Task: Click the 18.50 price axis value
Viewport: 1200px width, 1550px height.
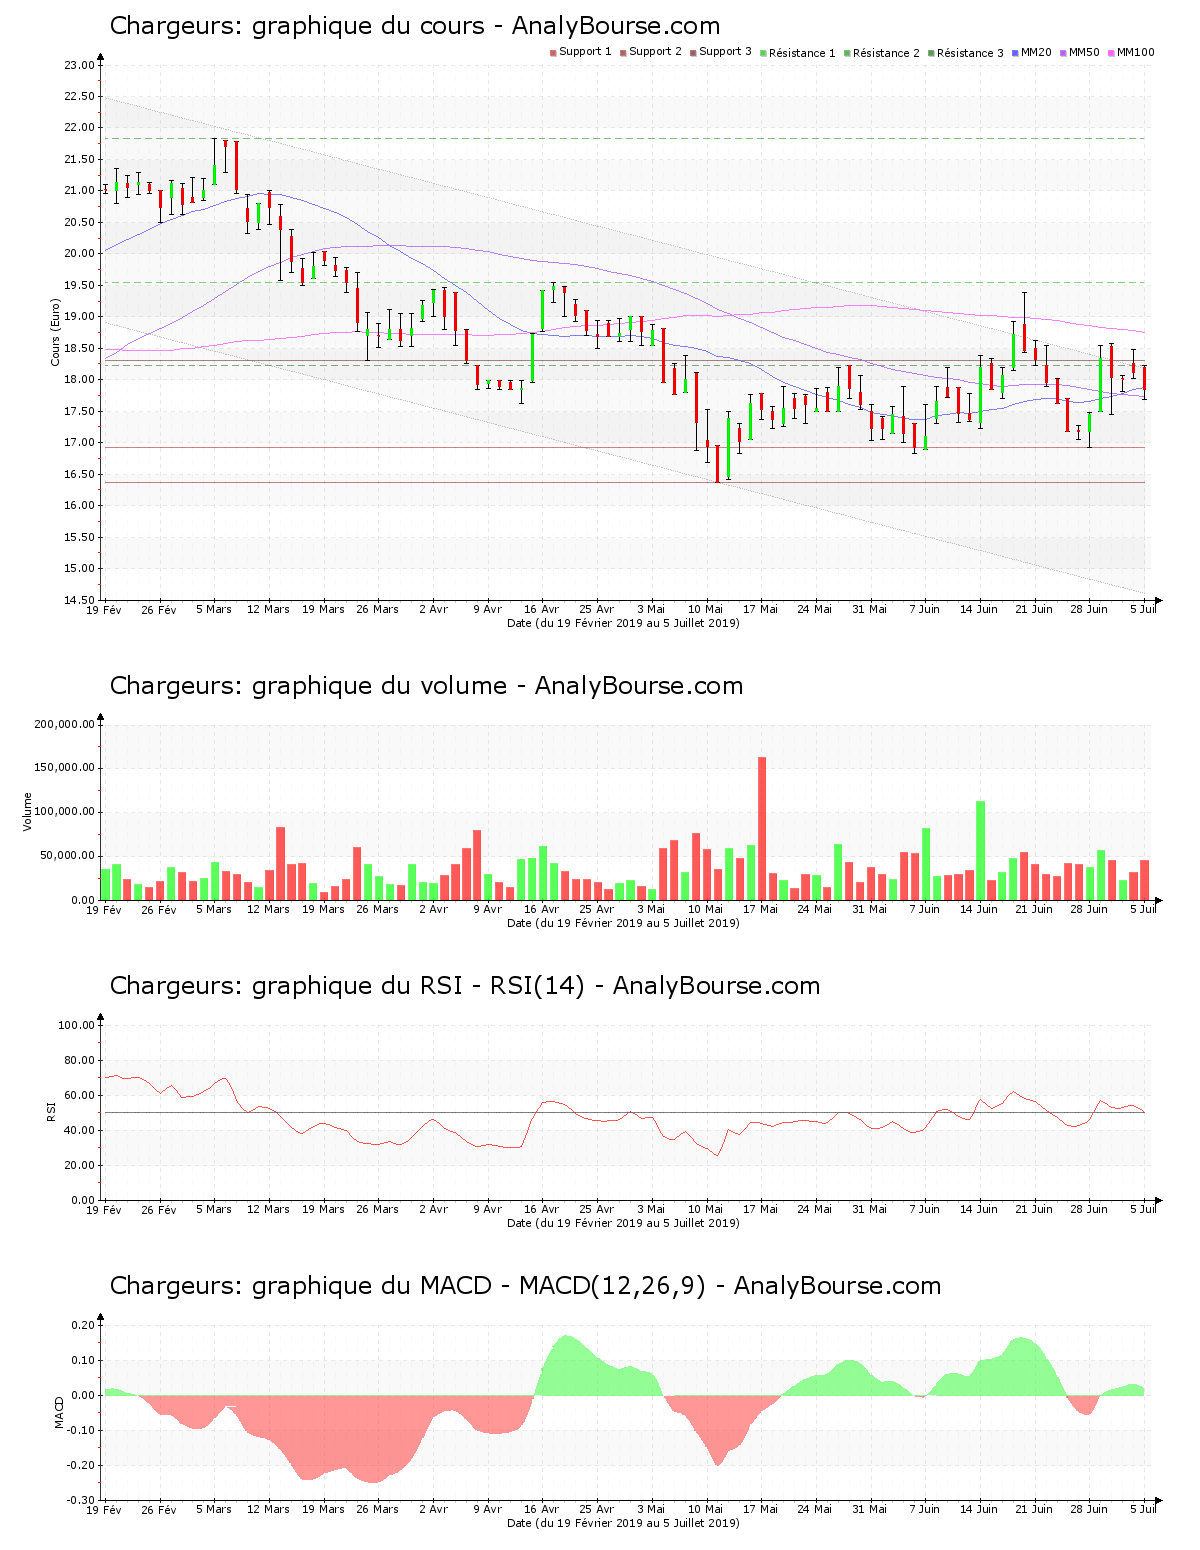Action: click(x=79, y=348)
